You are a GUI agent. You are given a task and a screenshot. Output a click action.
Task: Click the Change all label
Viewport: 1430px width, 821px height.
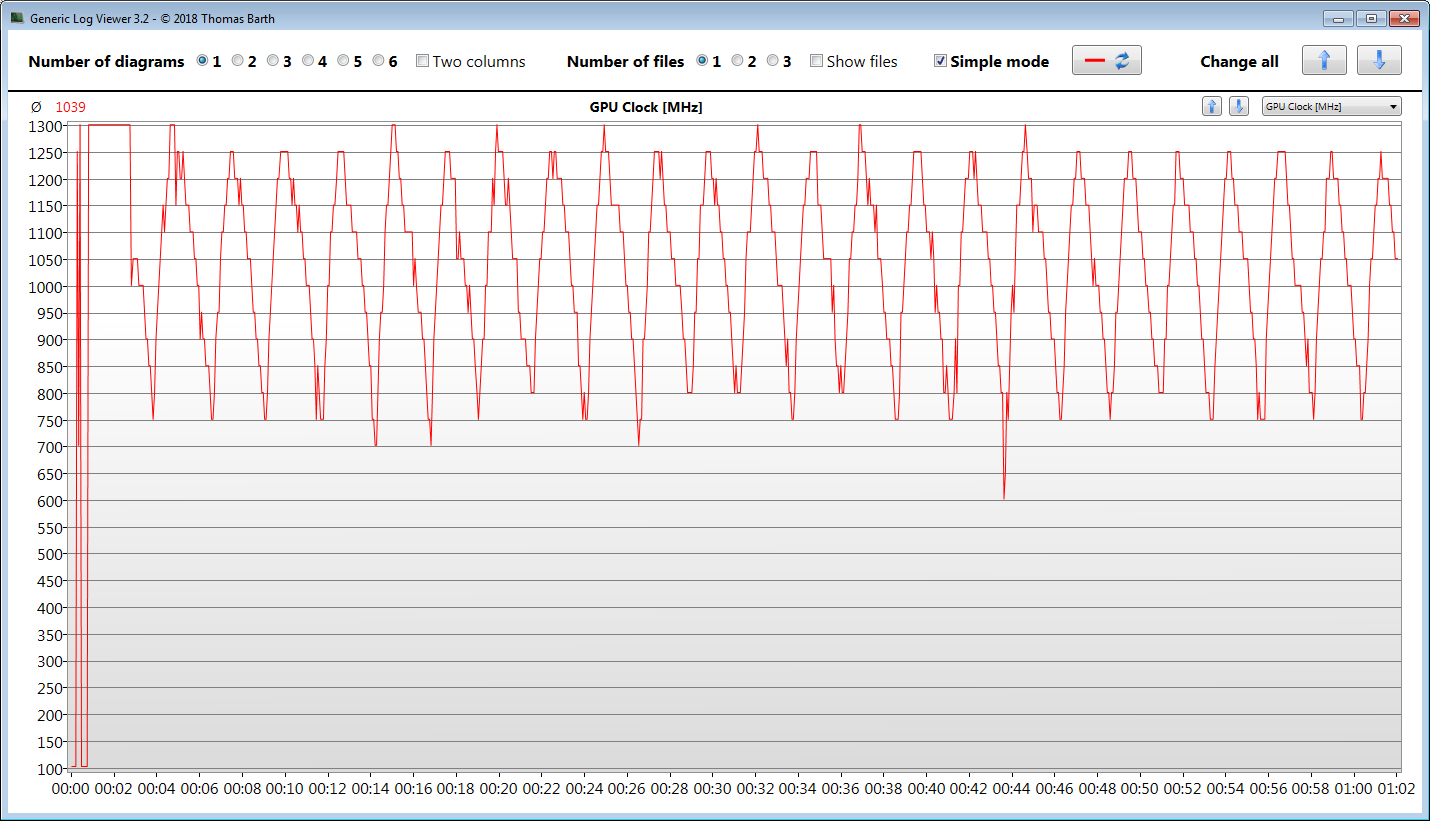click(x=1240, y=62)
